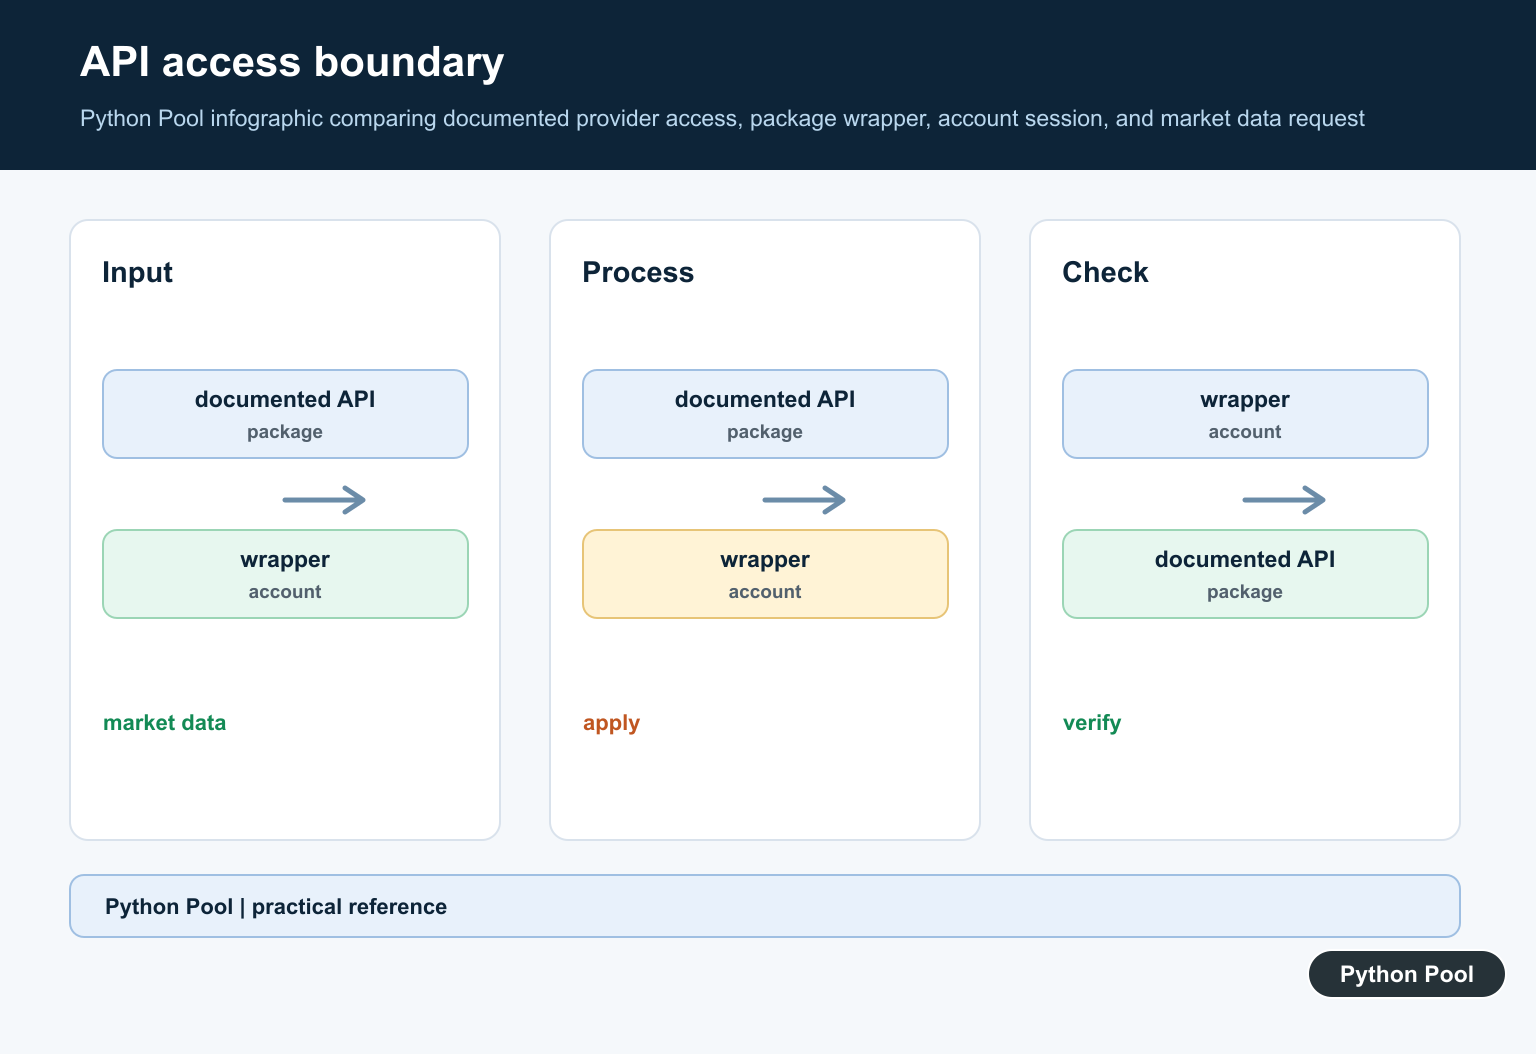Click the 'documented API' box in the Input card
This screenshot has width=1536, height=1054.
(x=285, y=414)
